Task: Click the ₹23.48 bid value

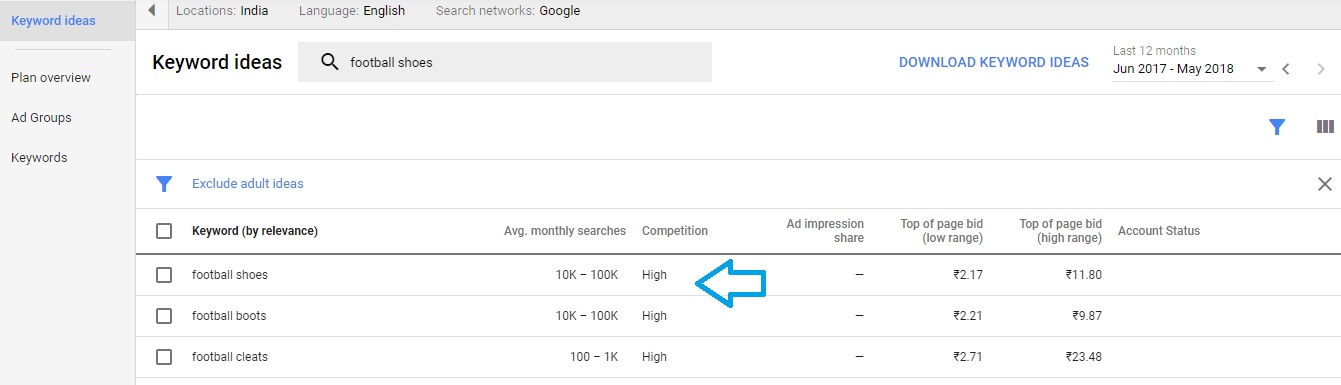Action: (1083, 357)
